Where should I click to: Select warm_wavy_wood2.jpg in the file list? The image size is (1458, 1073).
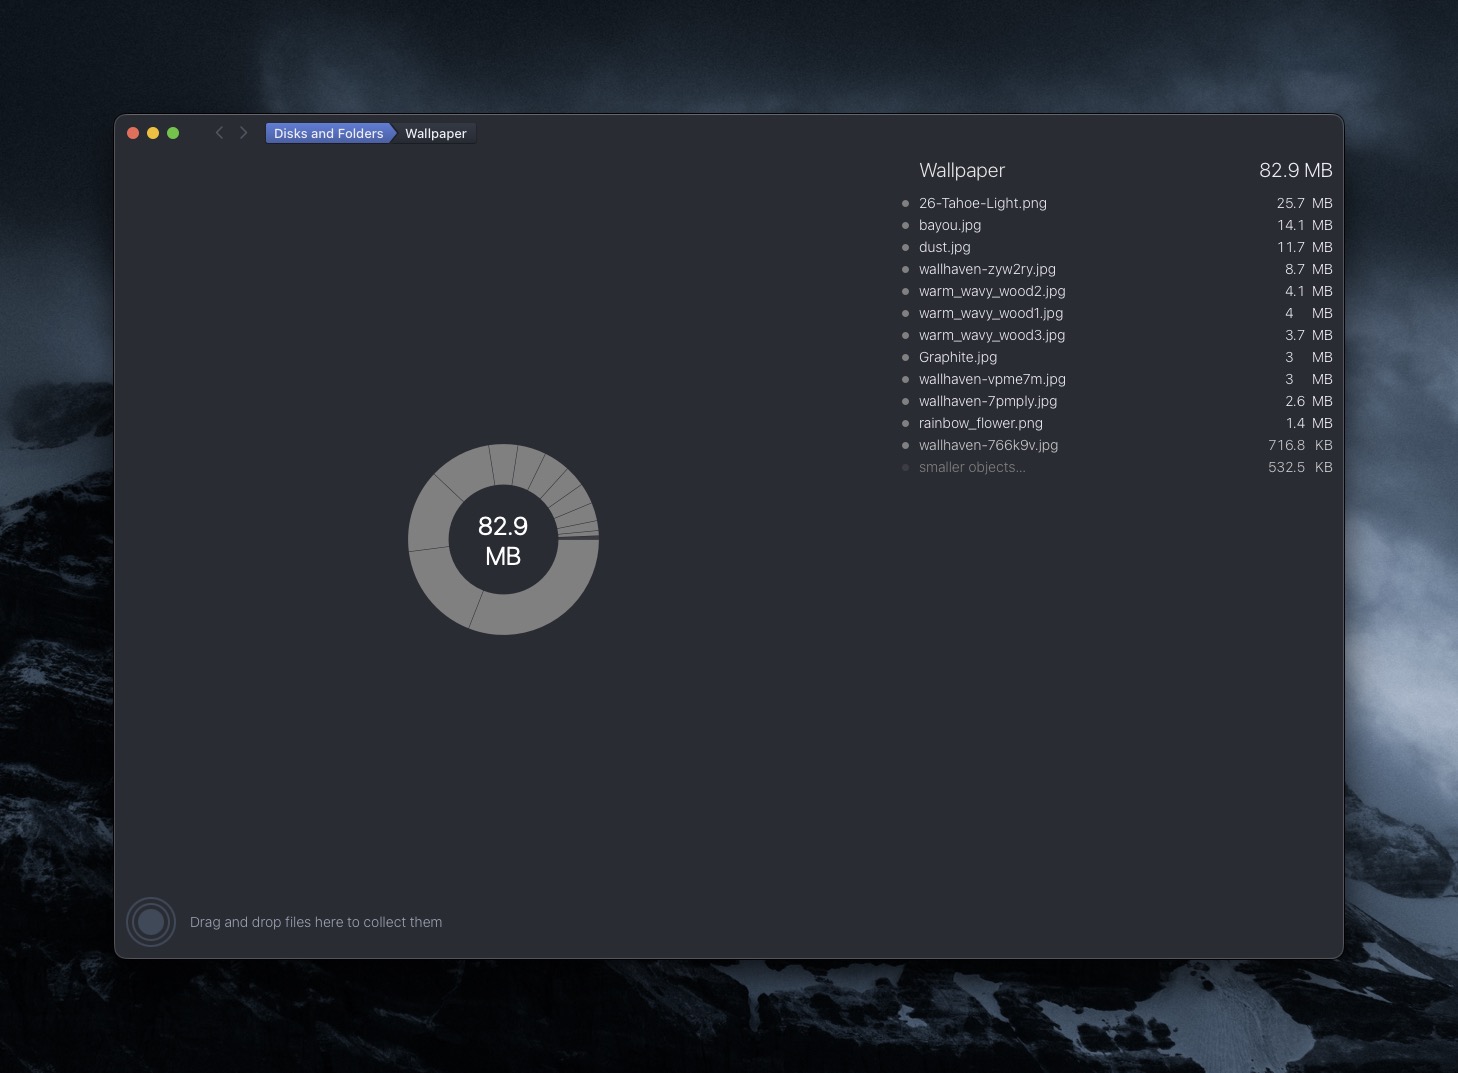(x=991, y=291)
